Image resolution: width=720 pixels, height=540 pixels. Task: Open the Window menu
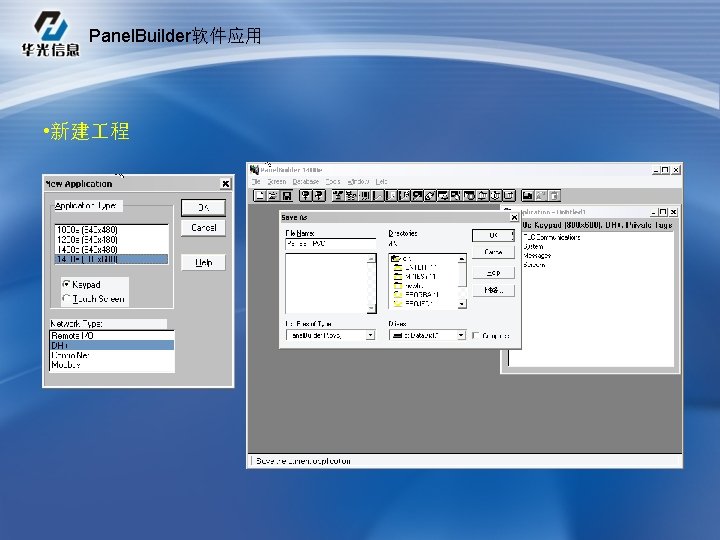click(358, 182)
